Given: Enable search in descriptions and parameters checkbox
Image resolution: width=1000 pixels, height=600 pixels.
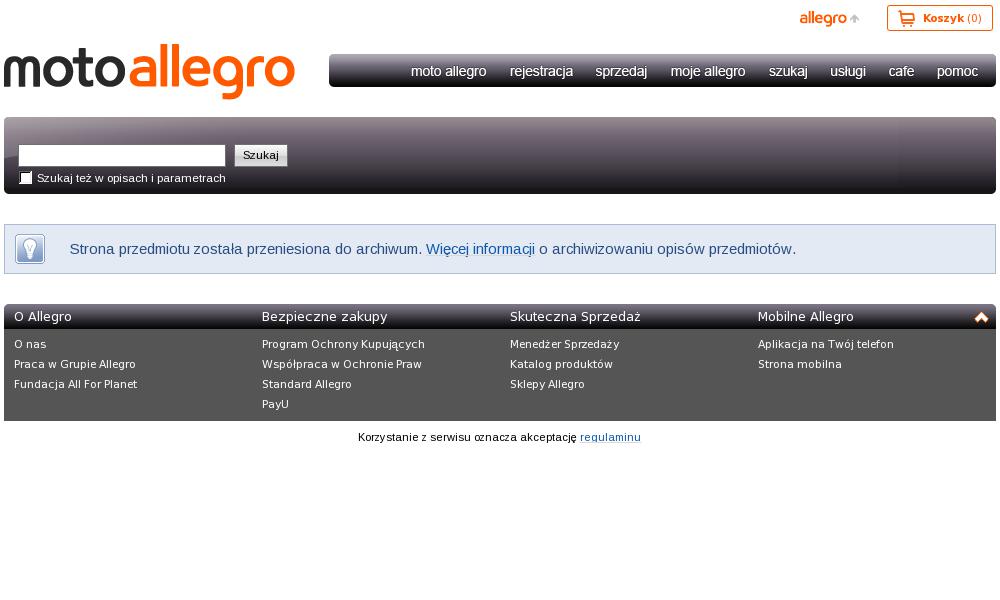Looking at the screenshot, I should [x=26, y=178].
